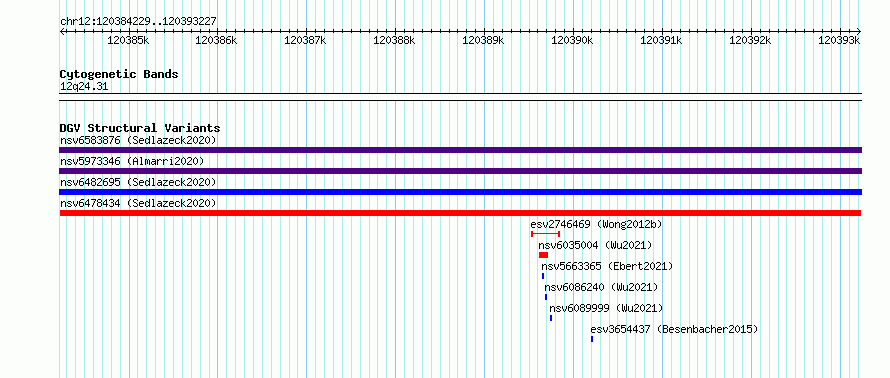890x378 pixels.
Task: Click the 120387k ruler mark
Action: [x=305, y=40]
